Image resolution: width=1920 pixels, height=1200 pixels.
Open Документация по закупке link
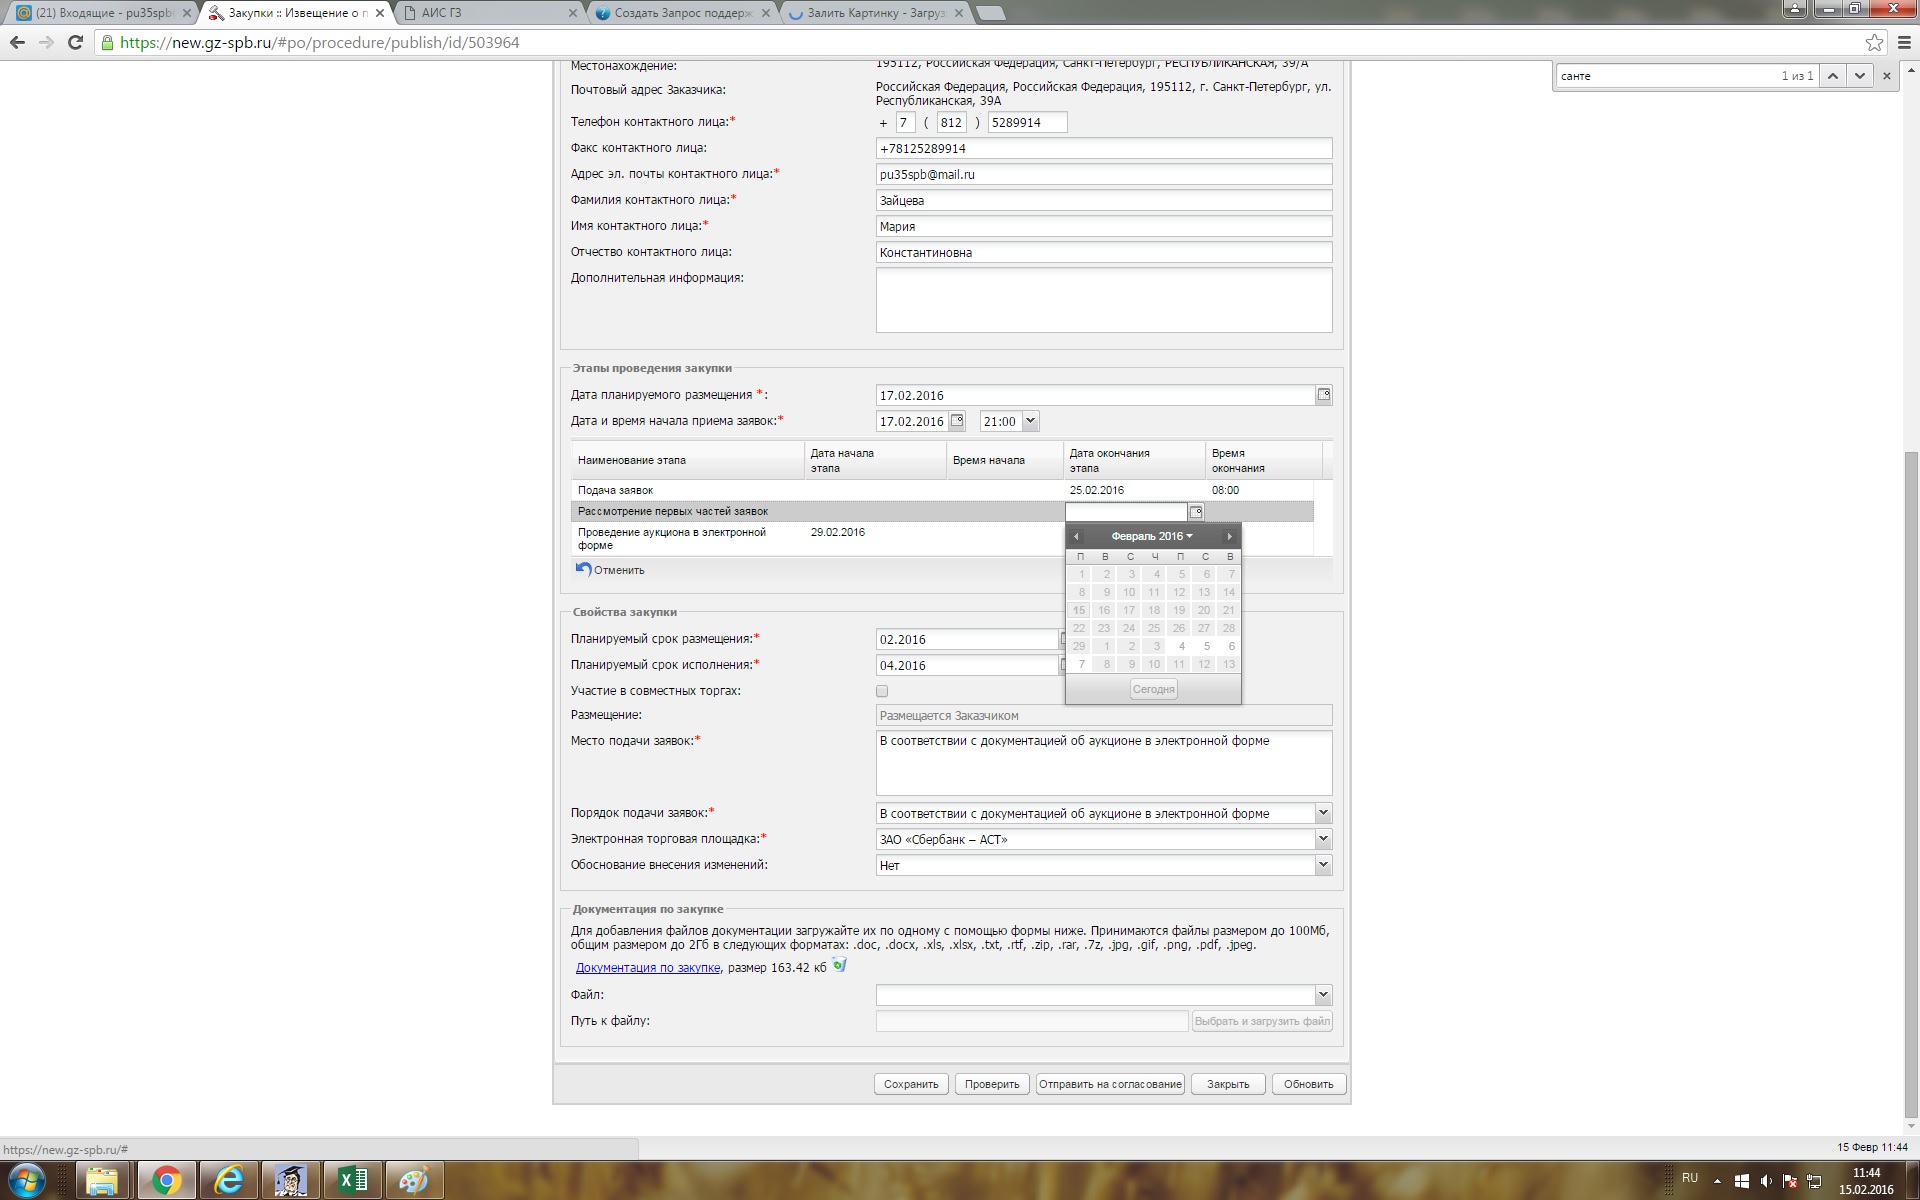tap(647, 968)
